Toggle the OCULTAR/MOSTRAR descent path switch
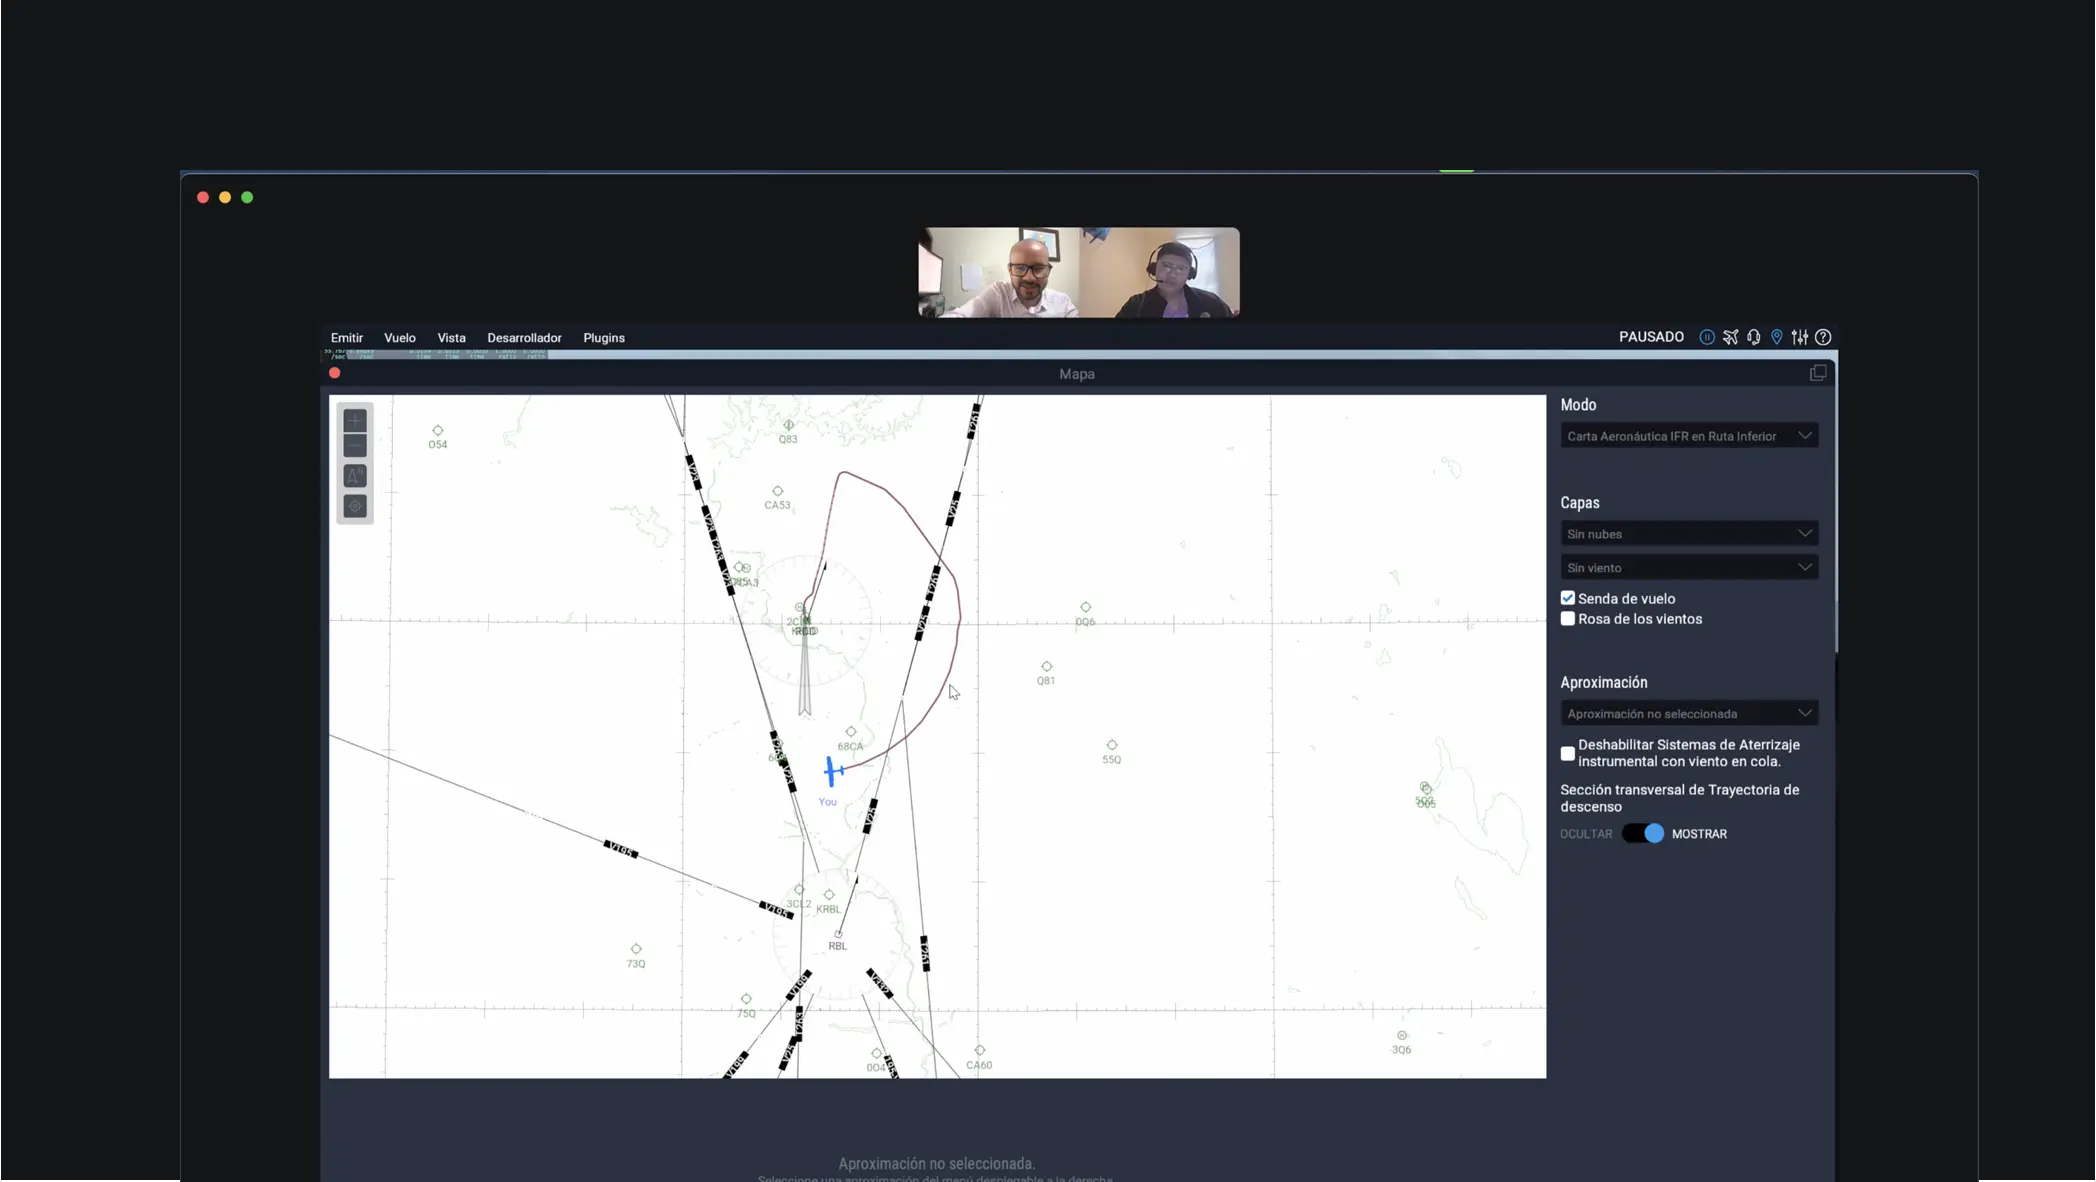Screen dimensions: 2096x1182 click(x=1643, y=833)
